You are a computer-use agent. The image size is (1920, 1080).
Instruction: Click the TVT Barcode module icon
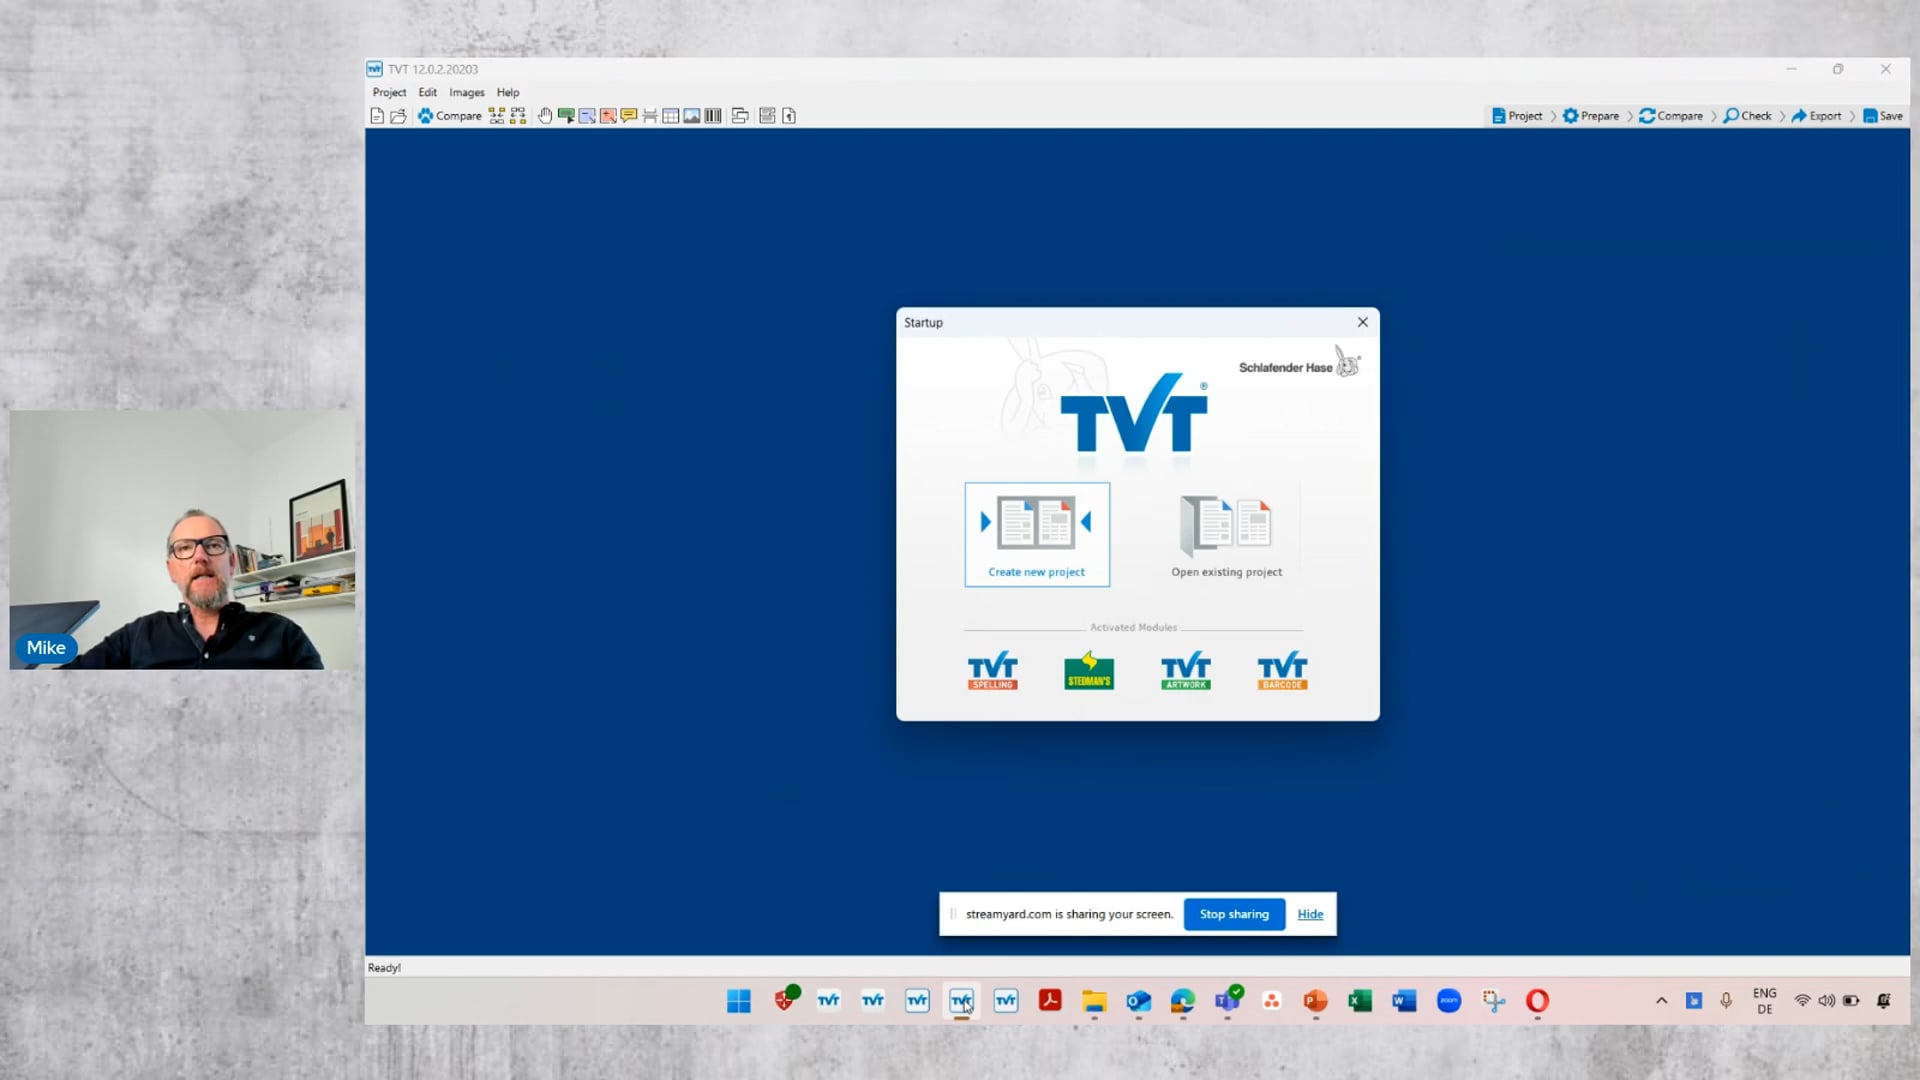pos(1282,671)
